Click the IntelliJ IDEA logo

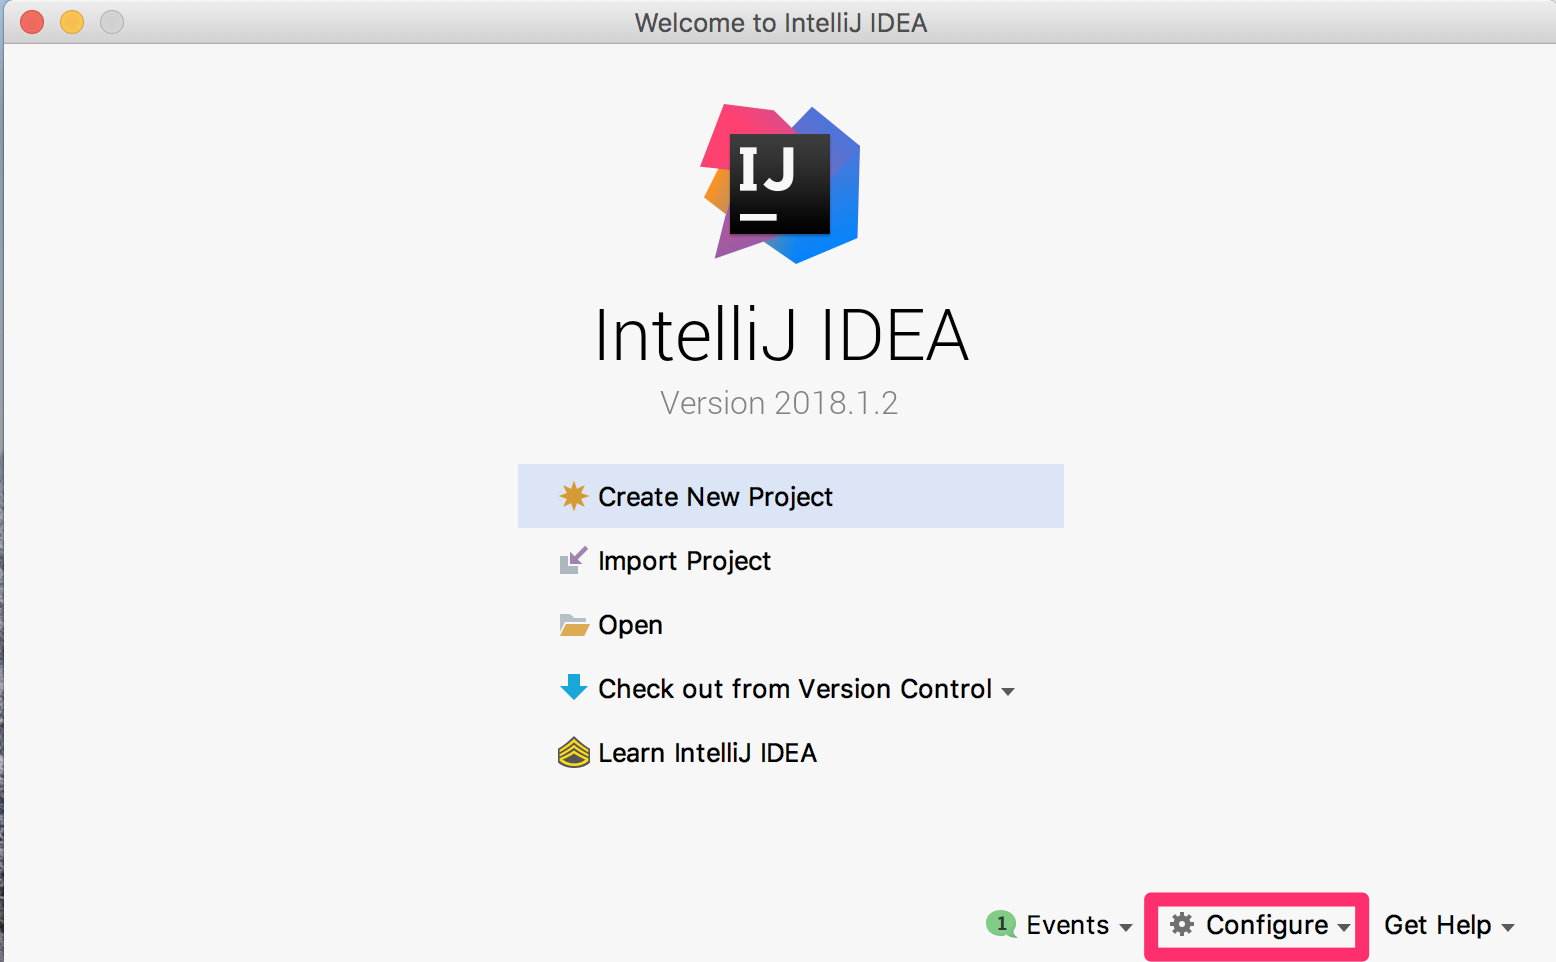pyautogui.click(x=781, y=183)
